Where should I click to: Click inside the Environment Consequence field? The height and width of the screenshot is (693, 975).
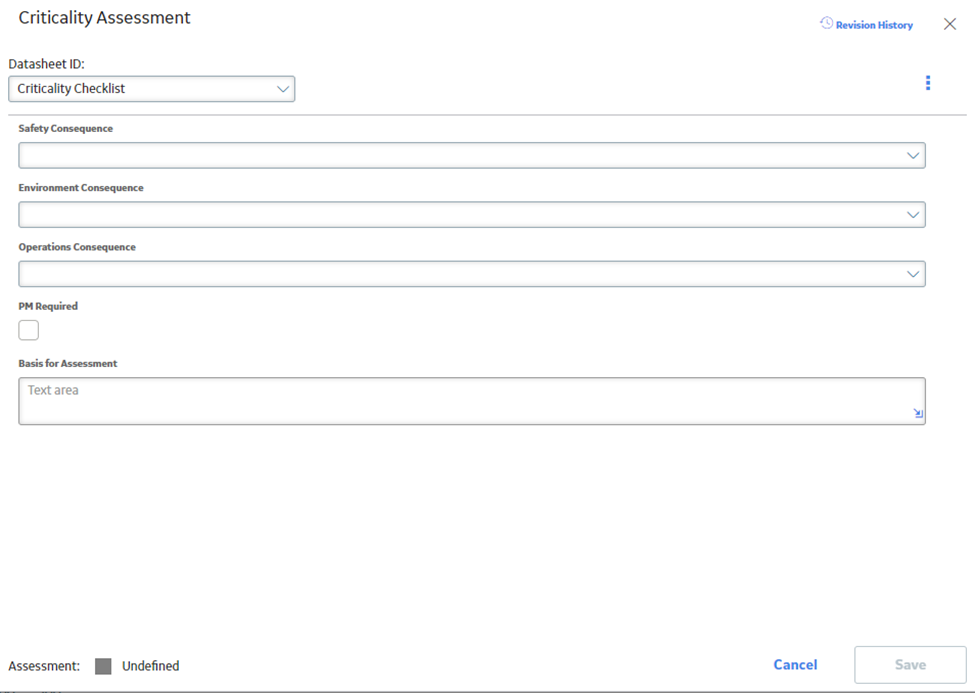click(472, 215)
